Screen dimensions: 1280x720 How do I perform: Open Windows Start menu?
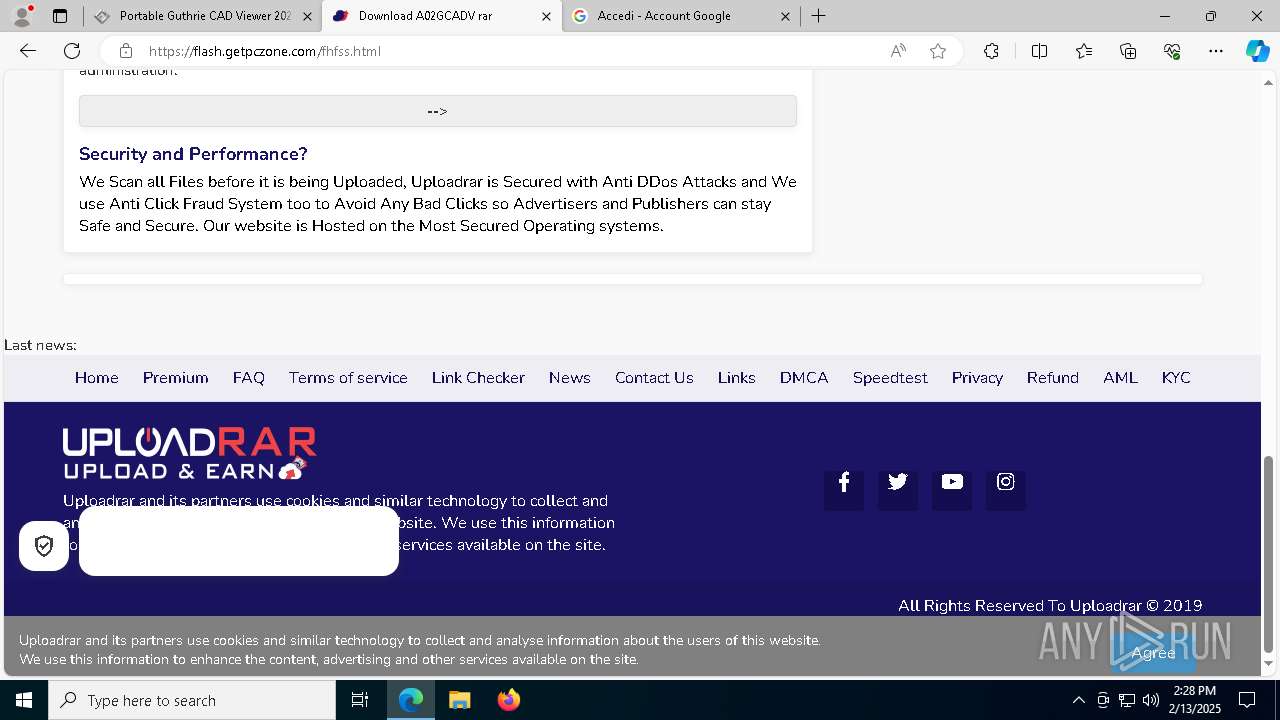tap(24, 700)
